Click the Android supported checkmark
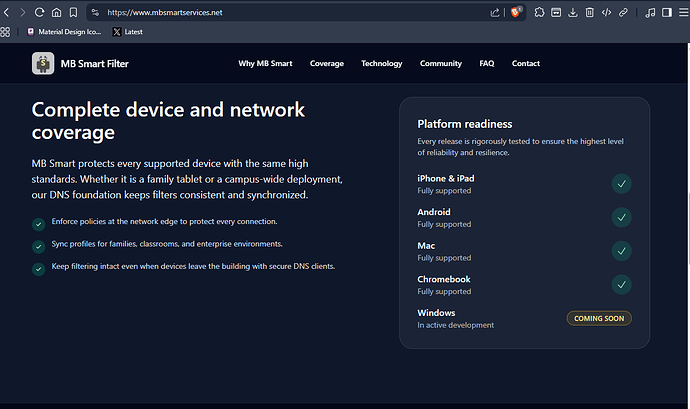The width and height of the screenshot is (690, 409). (621, 217)
